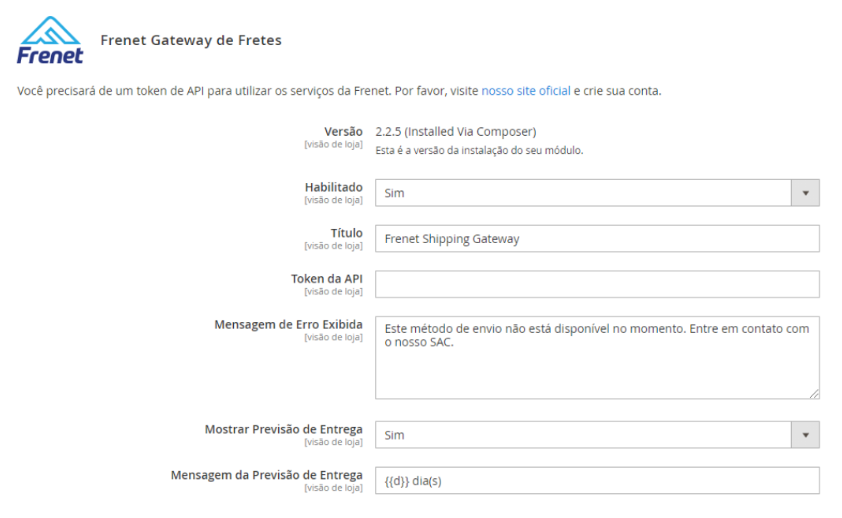The image size is (842, 518).
Task: Click the Habilitado dropdown arrow
Action: tap(805, 193)
